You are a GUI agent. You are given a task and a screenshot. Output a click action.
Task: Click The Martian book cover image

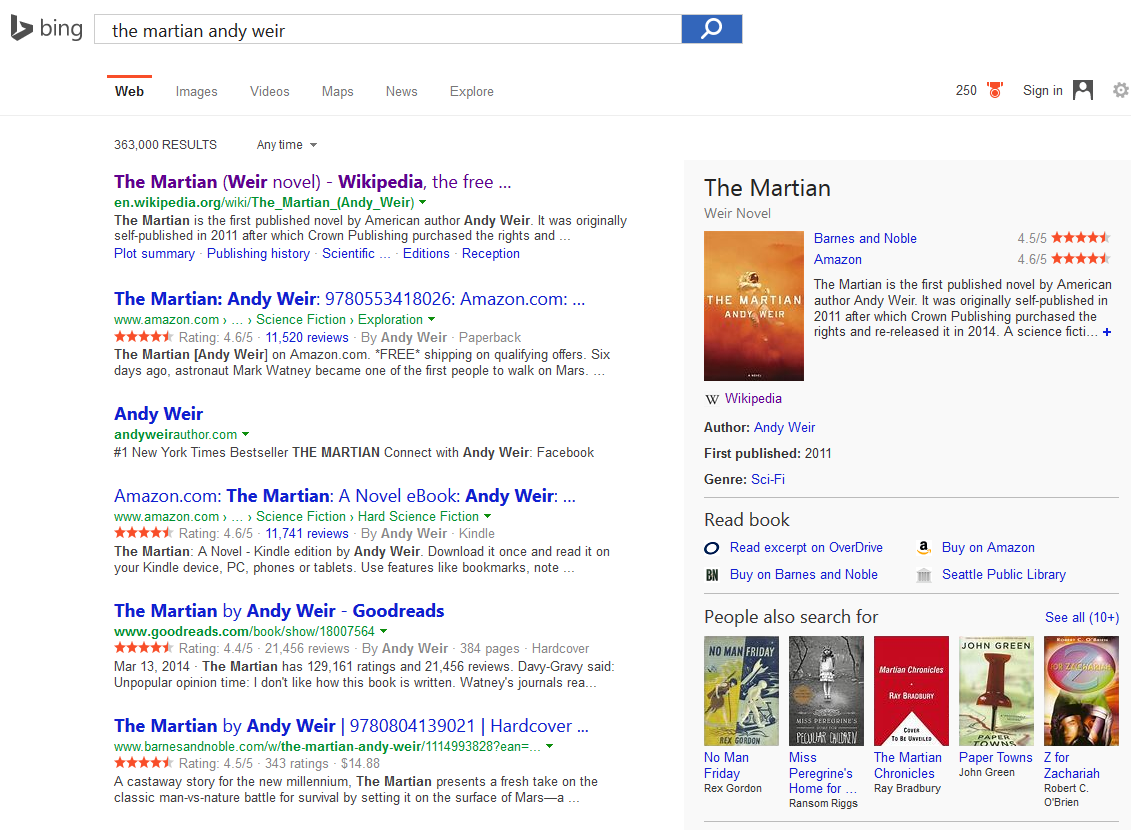[x=754, y=306]
